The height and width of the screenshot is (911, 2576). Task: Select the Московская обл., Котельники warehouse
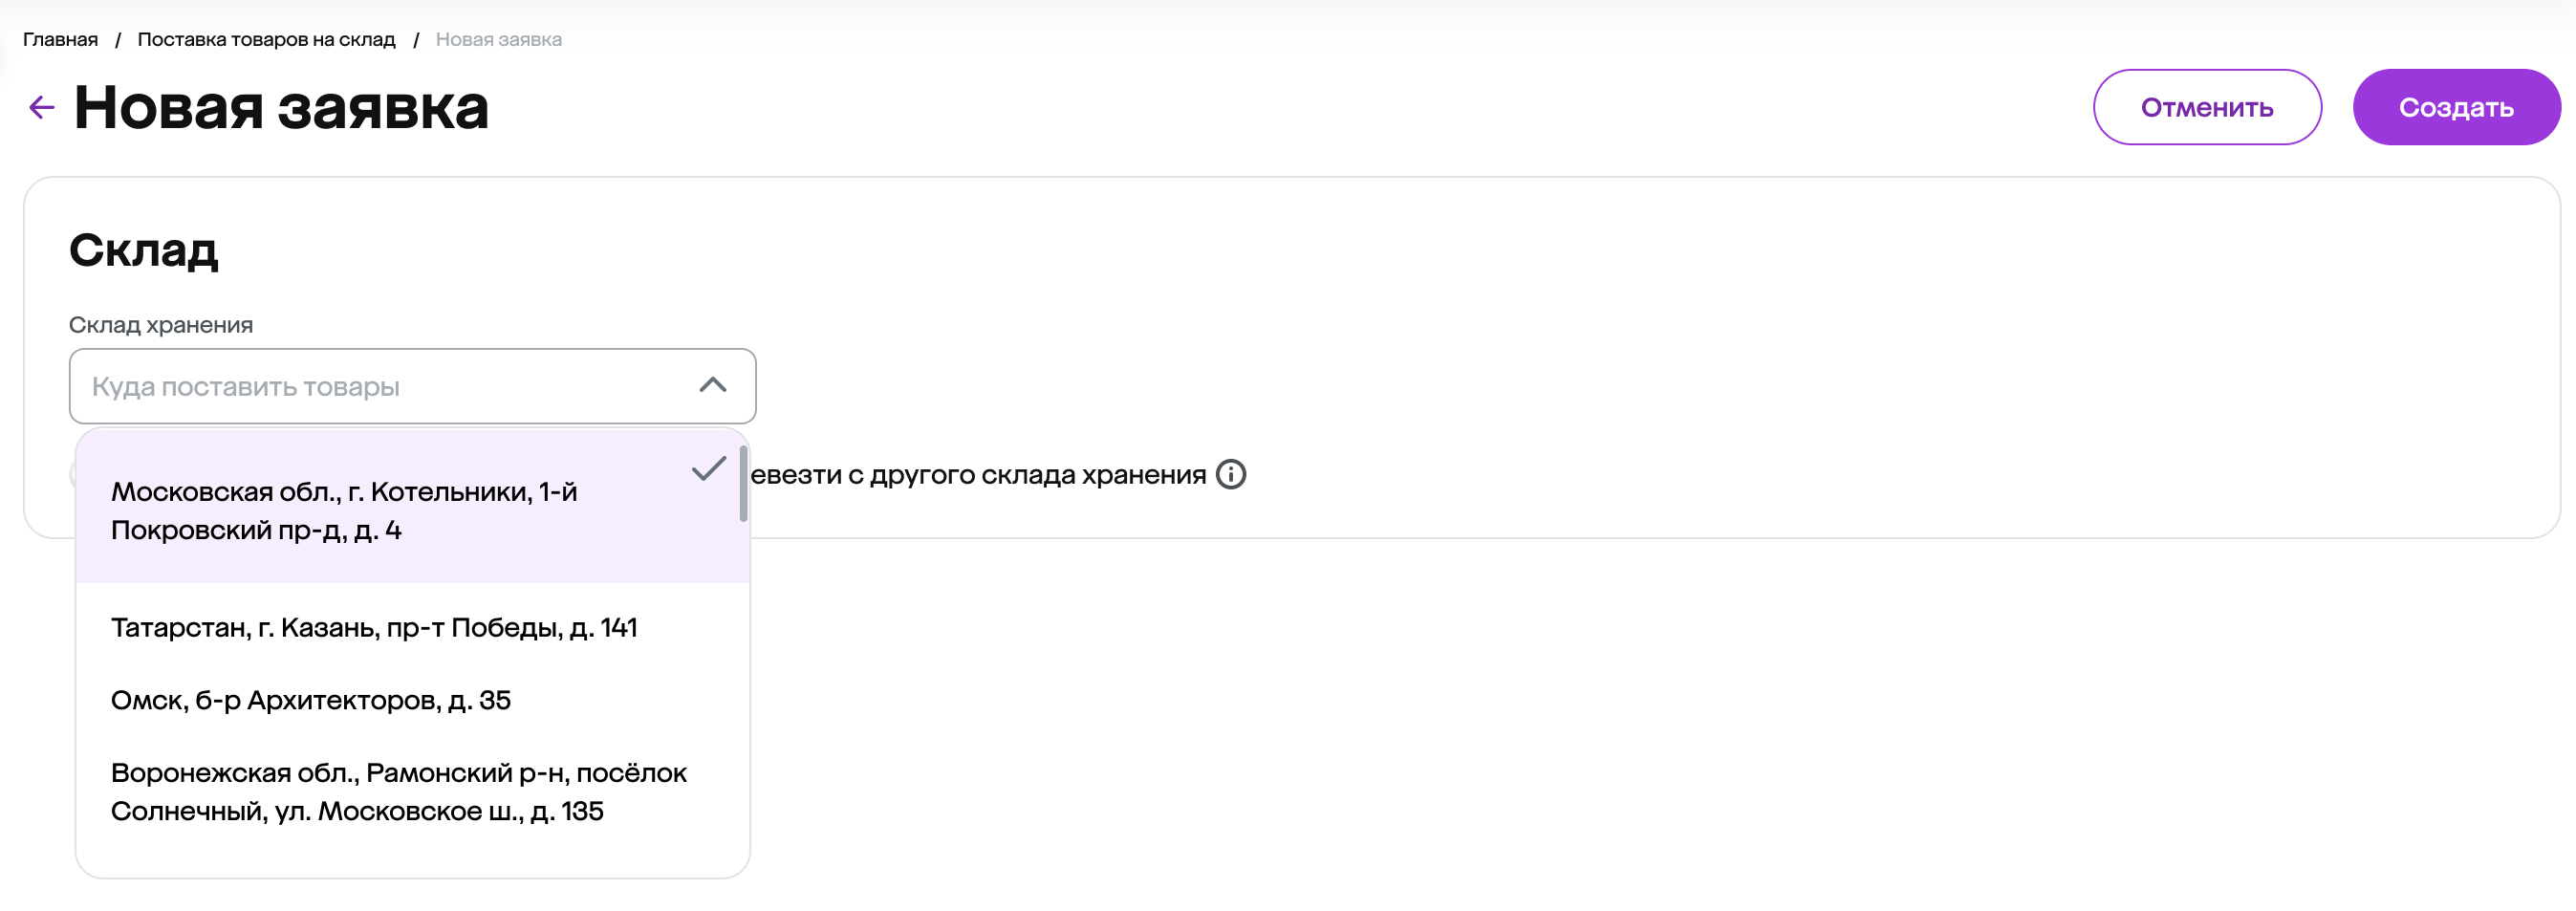tap(343, 510)
